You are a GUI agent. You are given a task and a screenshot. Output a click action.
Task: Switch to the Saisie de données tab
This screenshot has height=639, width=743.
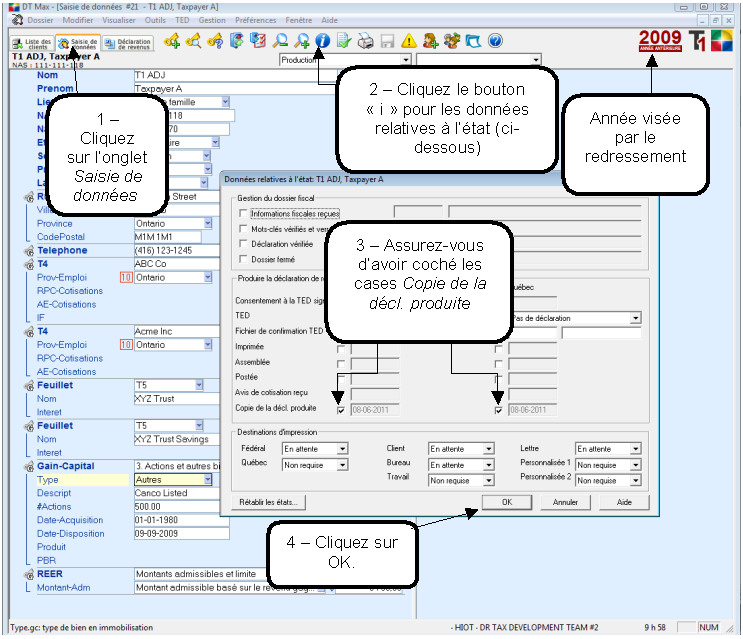pyautogui.click(x=78, y=43)
